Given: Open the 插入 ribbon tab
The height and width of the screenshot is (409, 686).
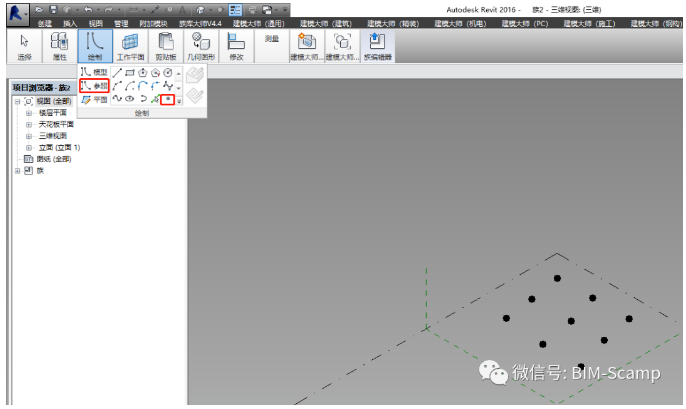Looking at the screenshot, I should (x=70, y=22).
